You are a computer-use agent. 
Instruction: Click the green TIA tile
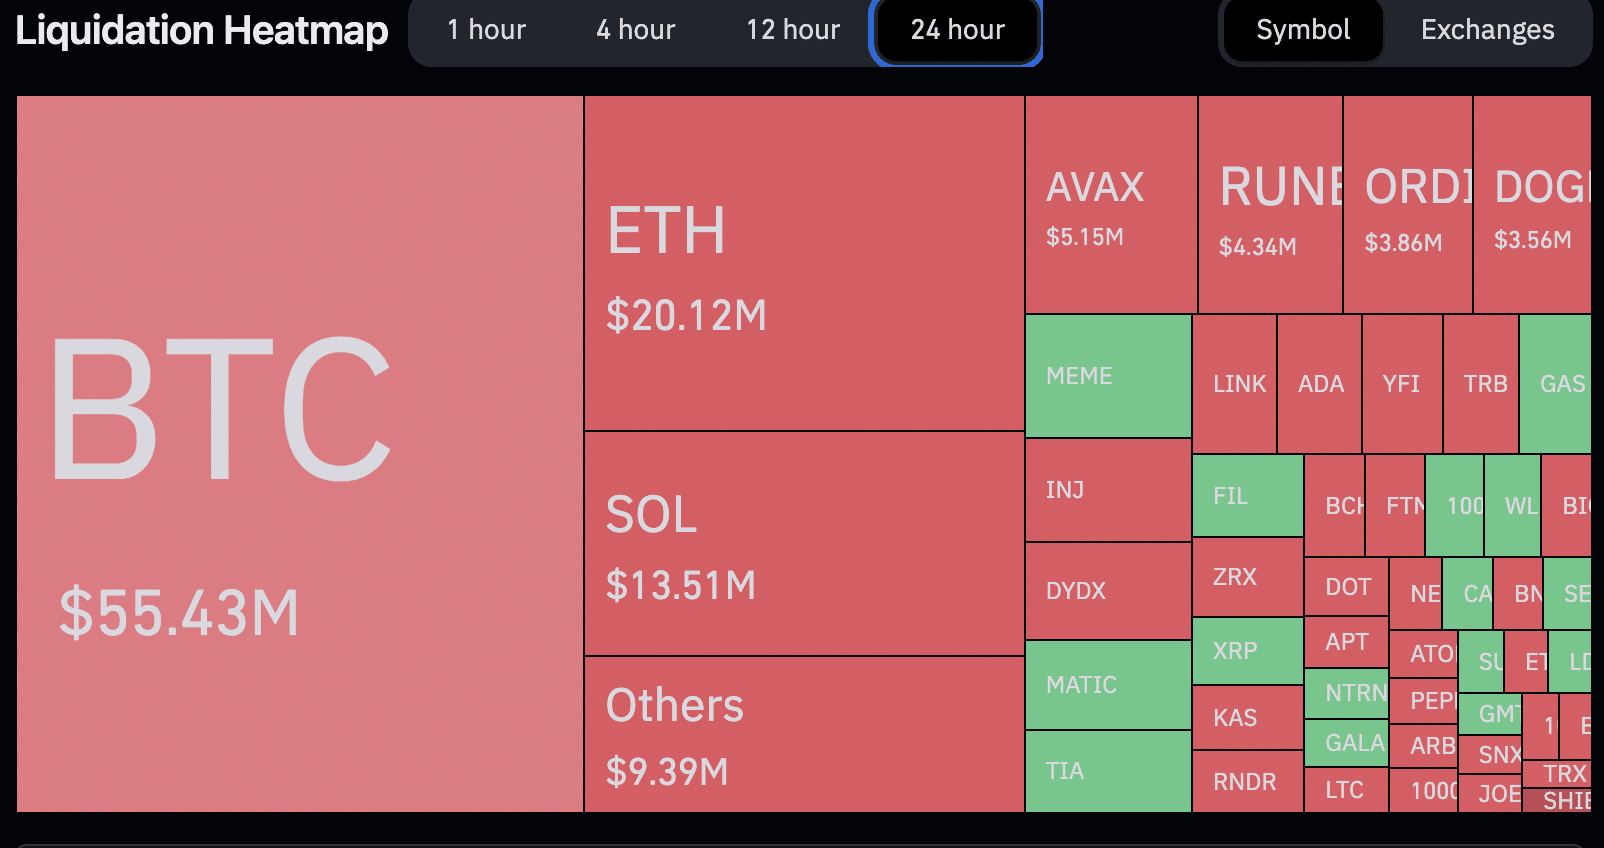pos(1108,771)
